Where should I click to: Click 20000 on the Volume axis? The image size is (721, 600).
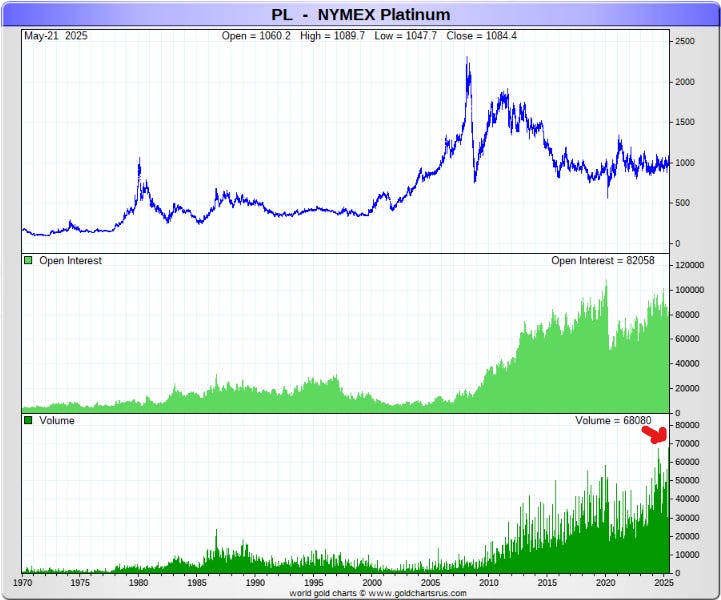coord(687,537)
